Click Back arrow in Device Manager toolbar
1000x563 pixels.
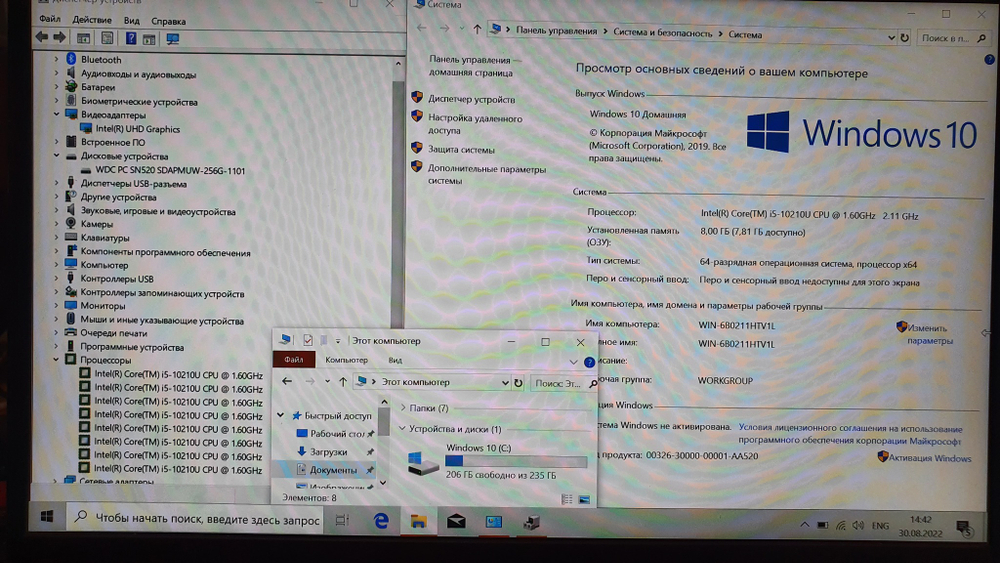pyautogui.click(x=42, y=38)
